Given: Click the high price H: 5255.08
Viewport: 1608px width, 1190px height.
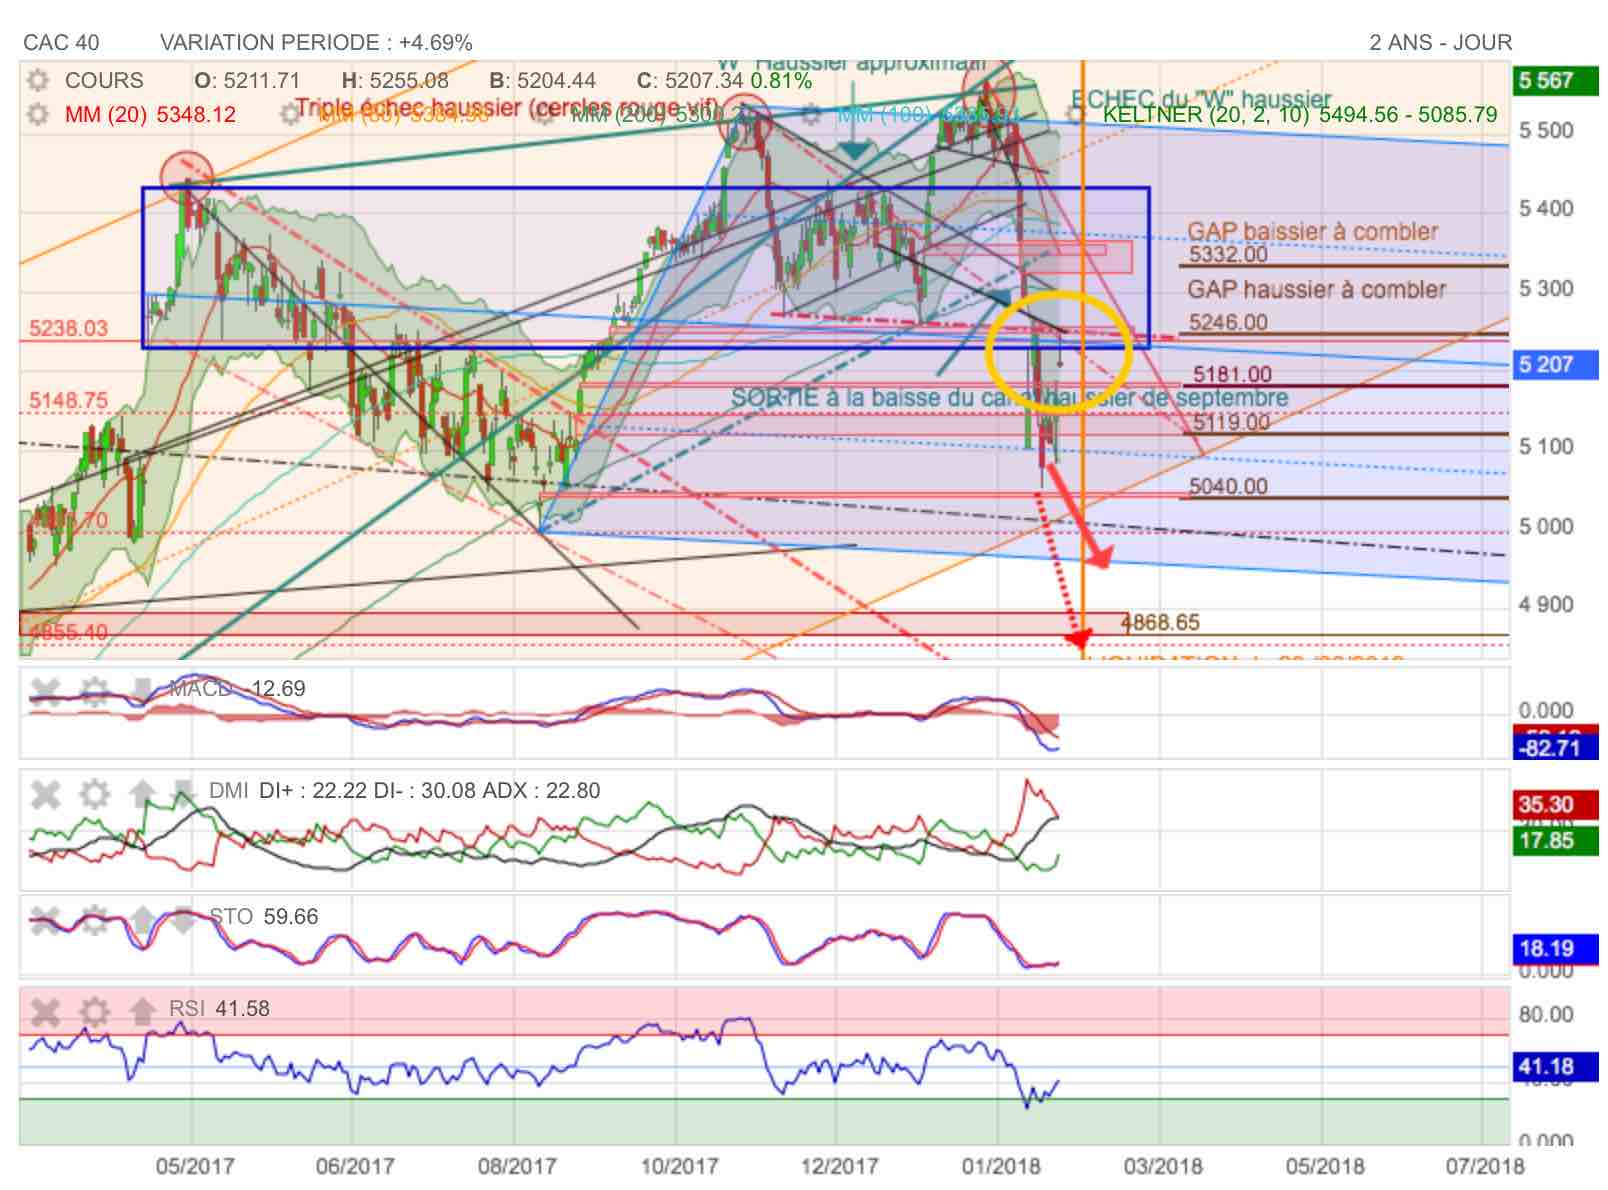Looking at the screenshot, I should click(395, 80).
